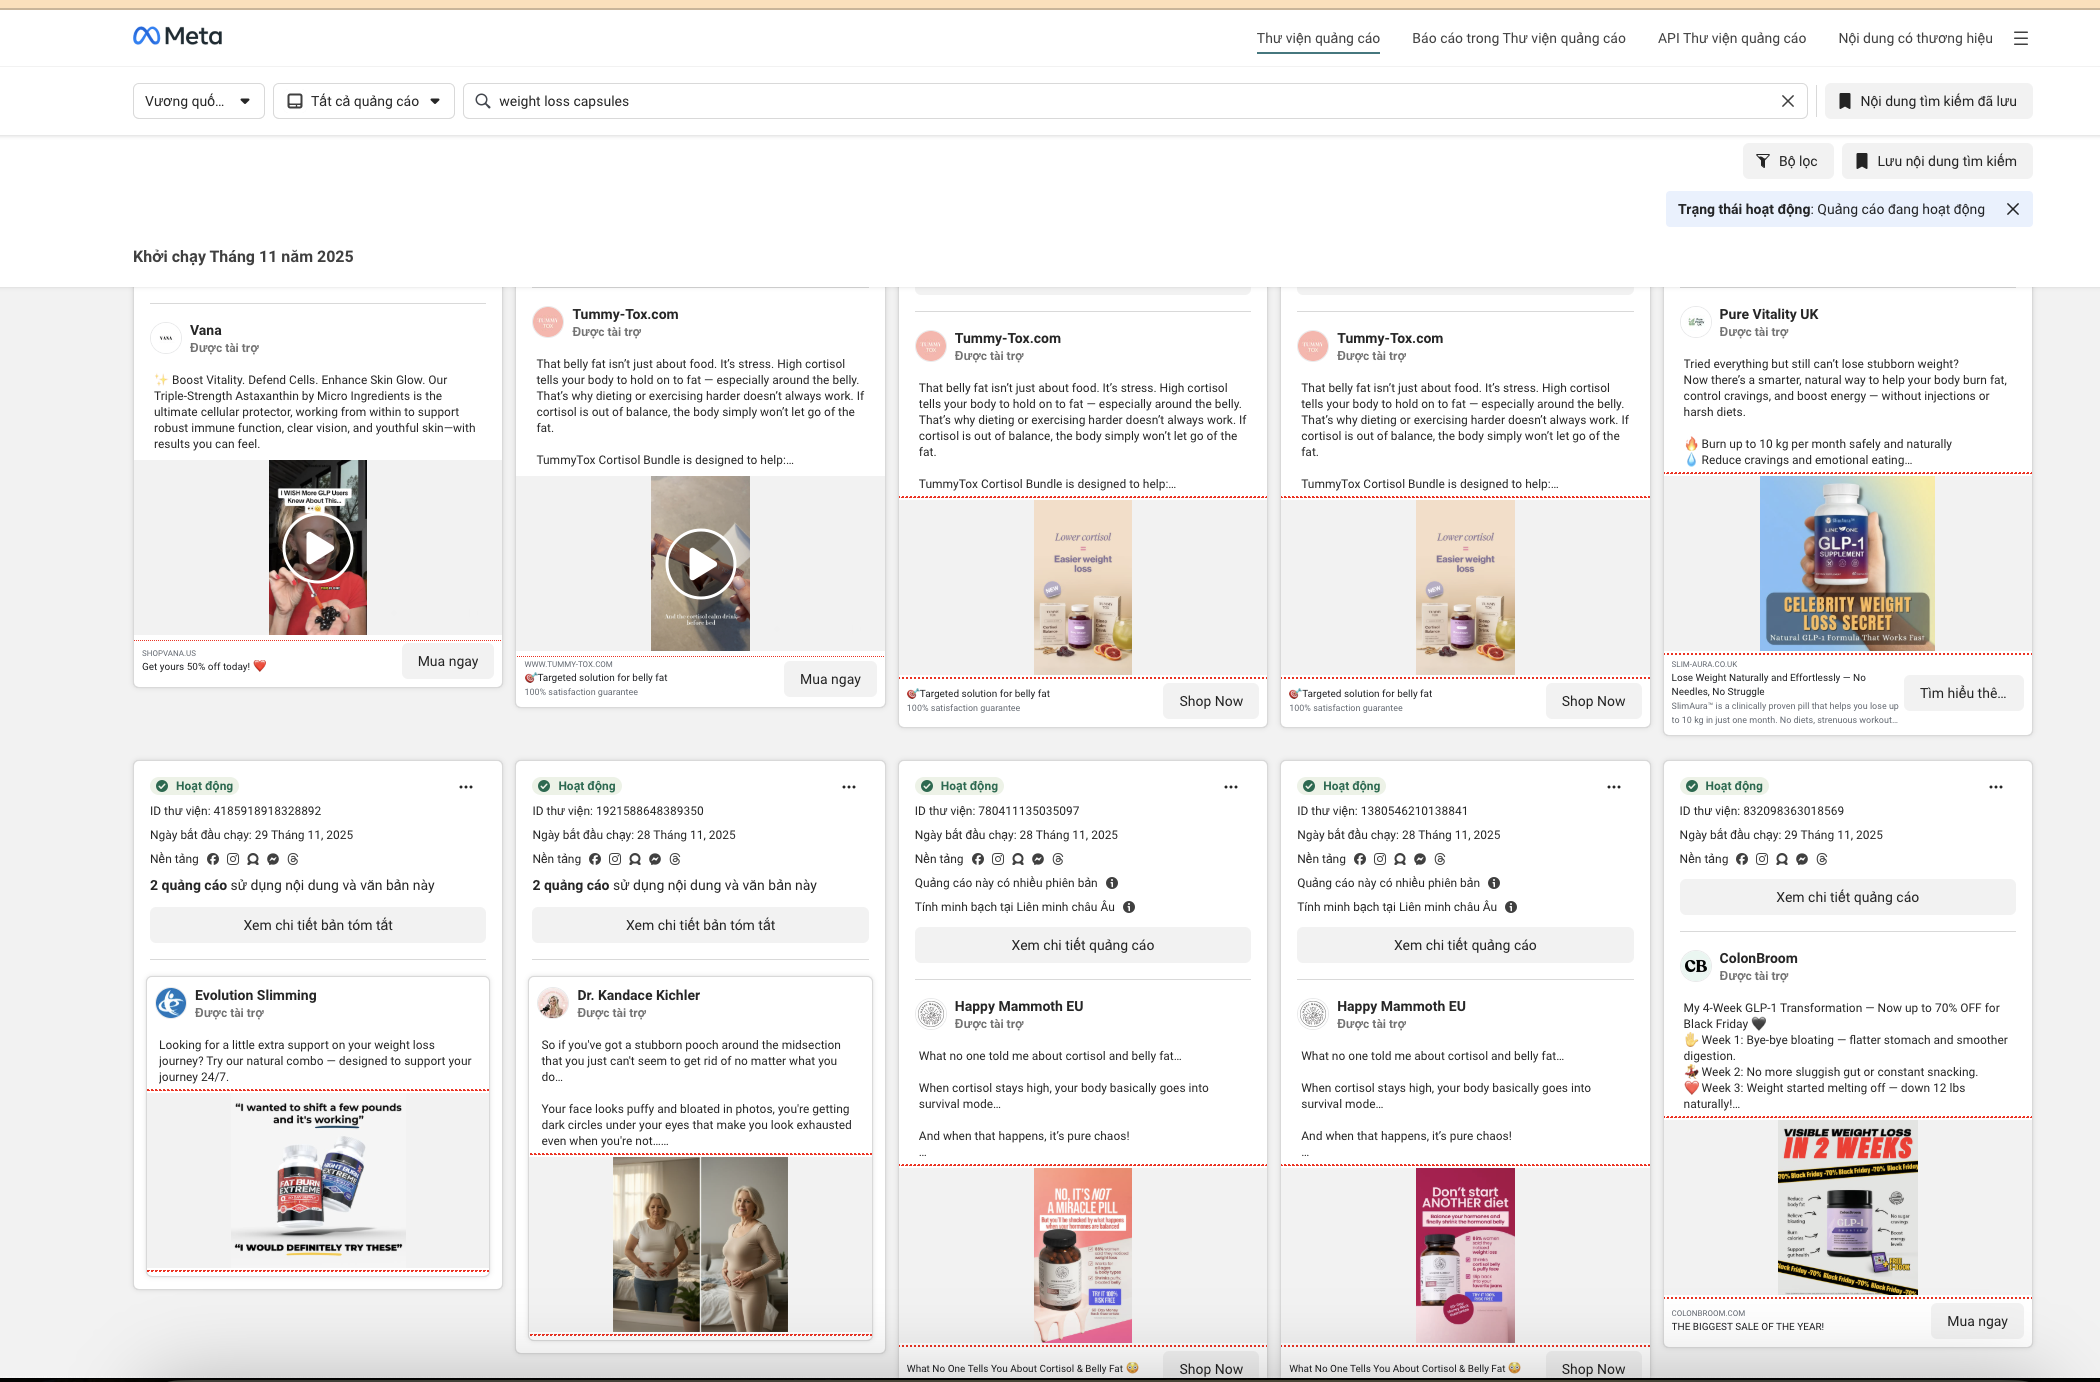Play the Tummy-Tox video ad

[700, 564]
